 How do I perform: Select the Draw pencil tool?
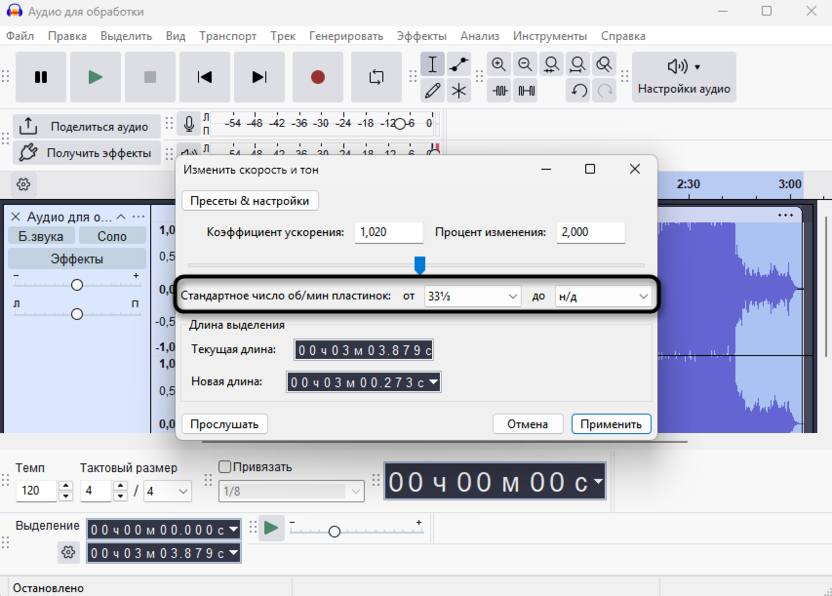pos(432,91)
